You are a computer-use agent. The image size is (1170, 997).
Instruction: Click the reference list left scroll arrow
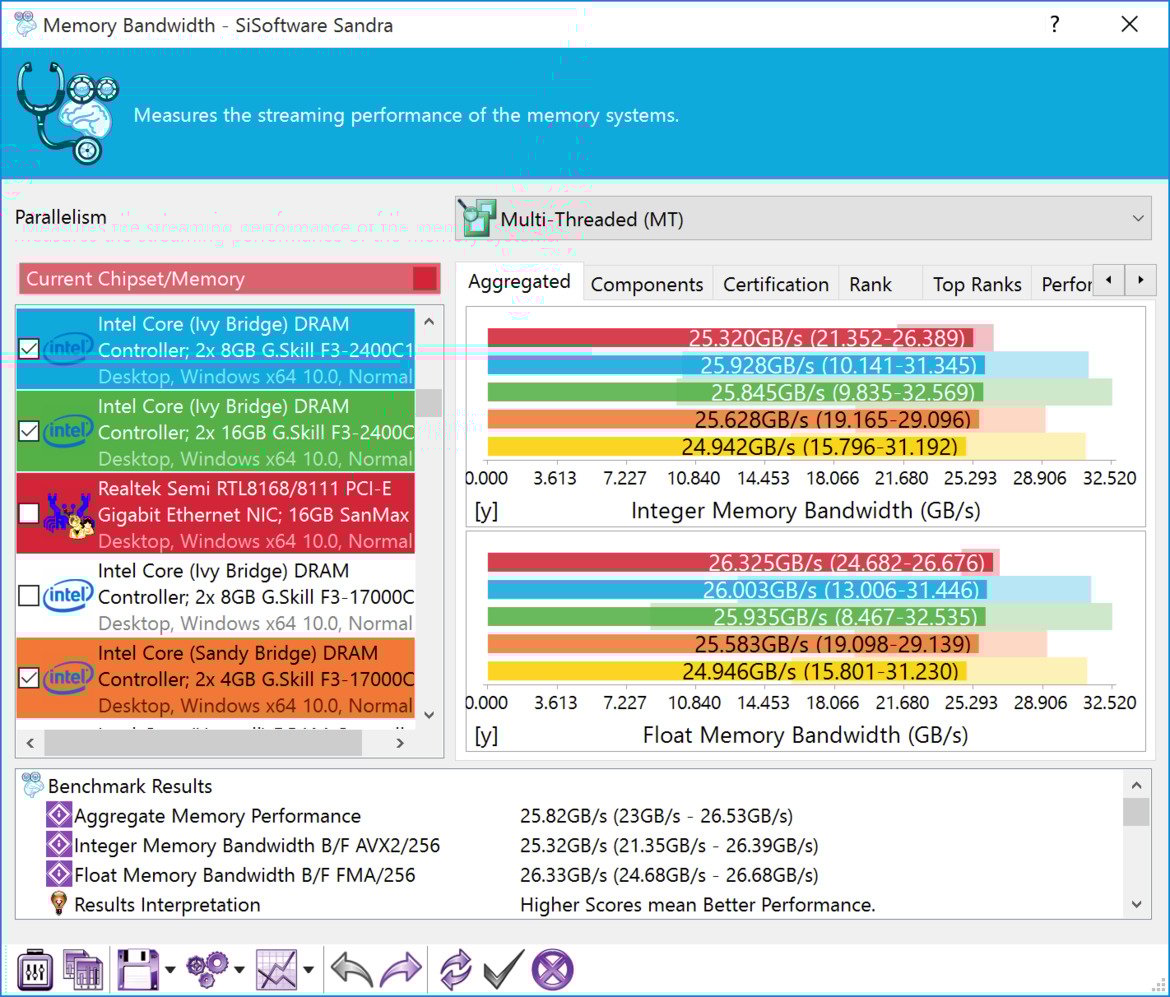coord(30,743)
